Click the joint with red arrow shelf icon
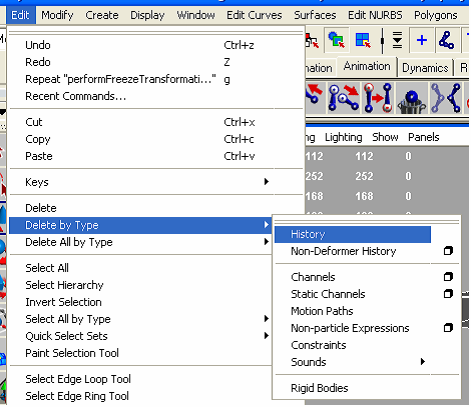Image resolution: width=471 pixels, height=407 pixels. 315,98
